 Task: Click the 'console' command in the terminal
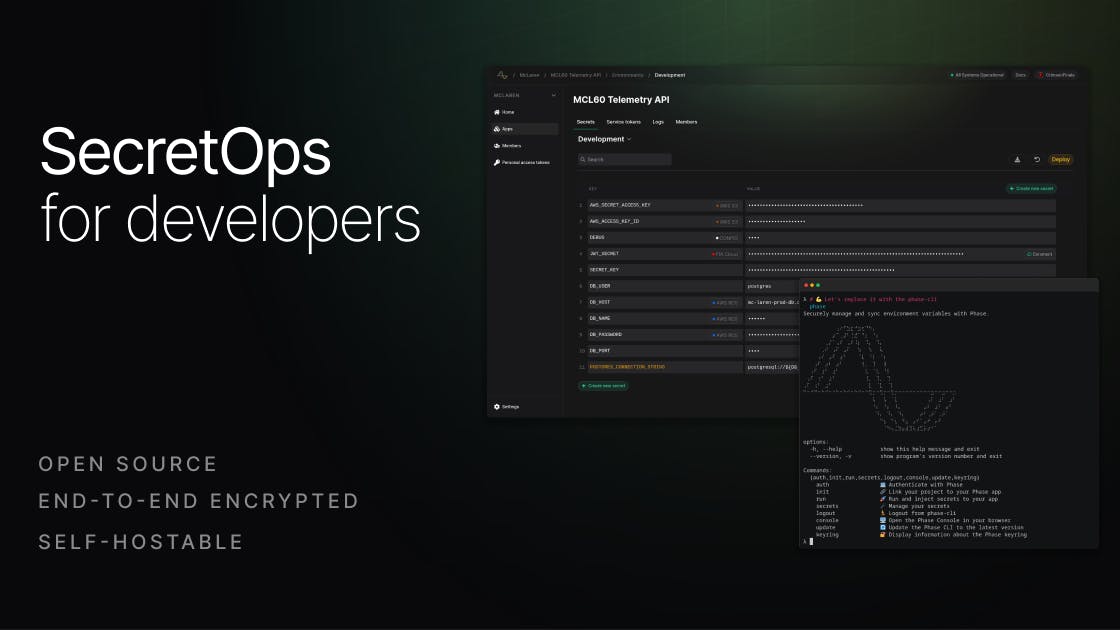pyautogui.click(x=827, y=521)
